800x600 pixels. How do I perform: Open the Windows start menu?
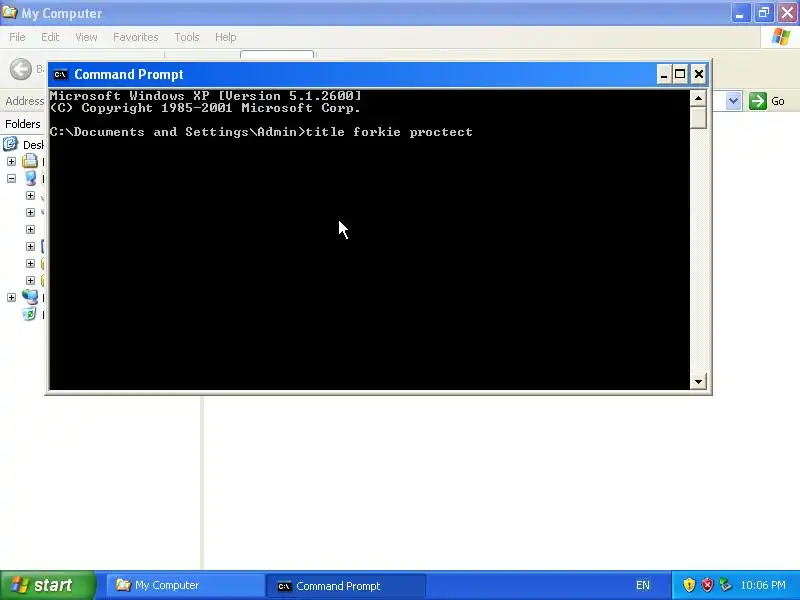47,585
